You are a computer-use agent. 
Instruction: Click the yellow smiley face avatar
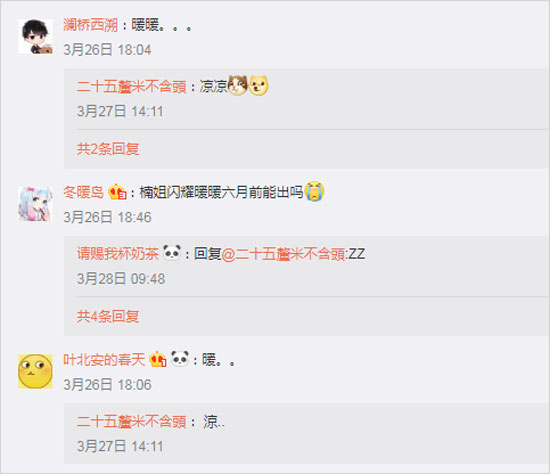tap(35, 371)
